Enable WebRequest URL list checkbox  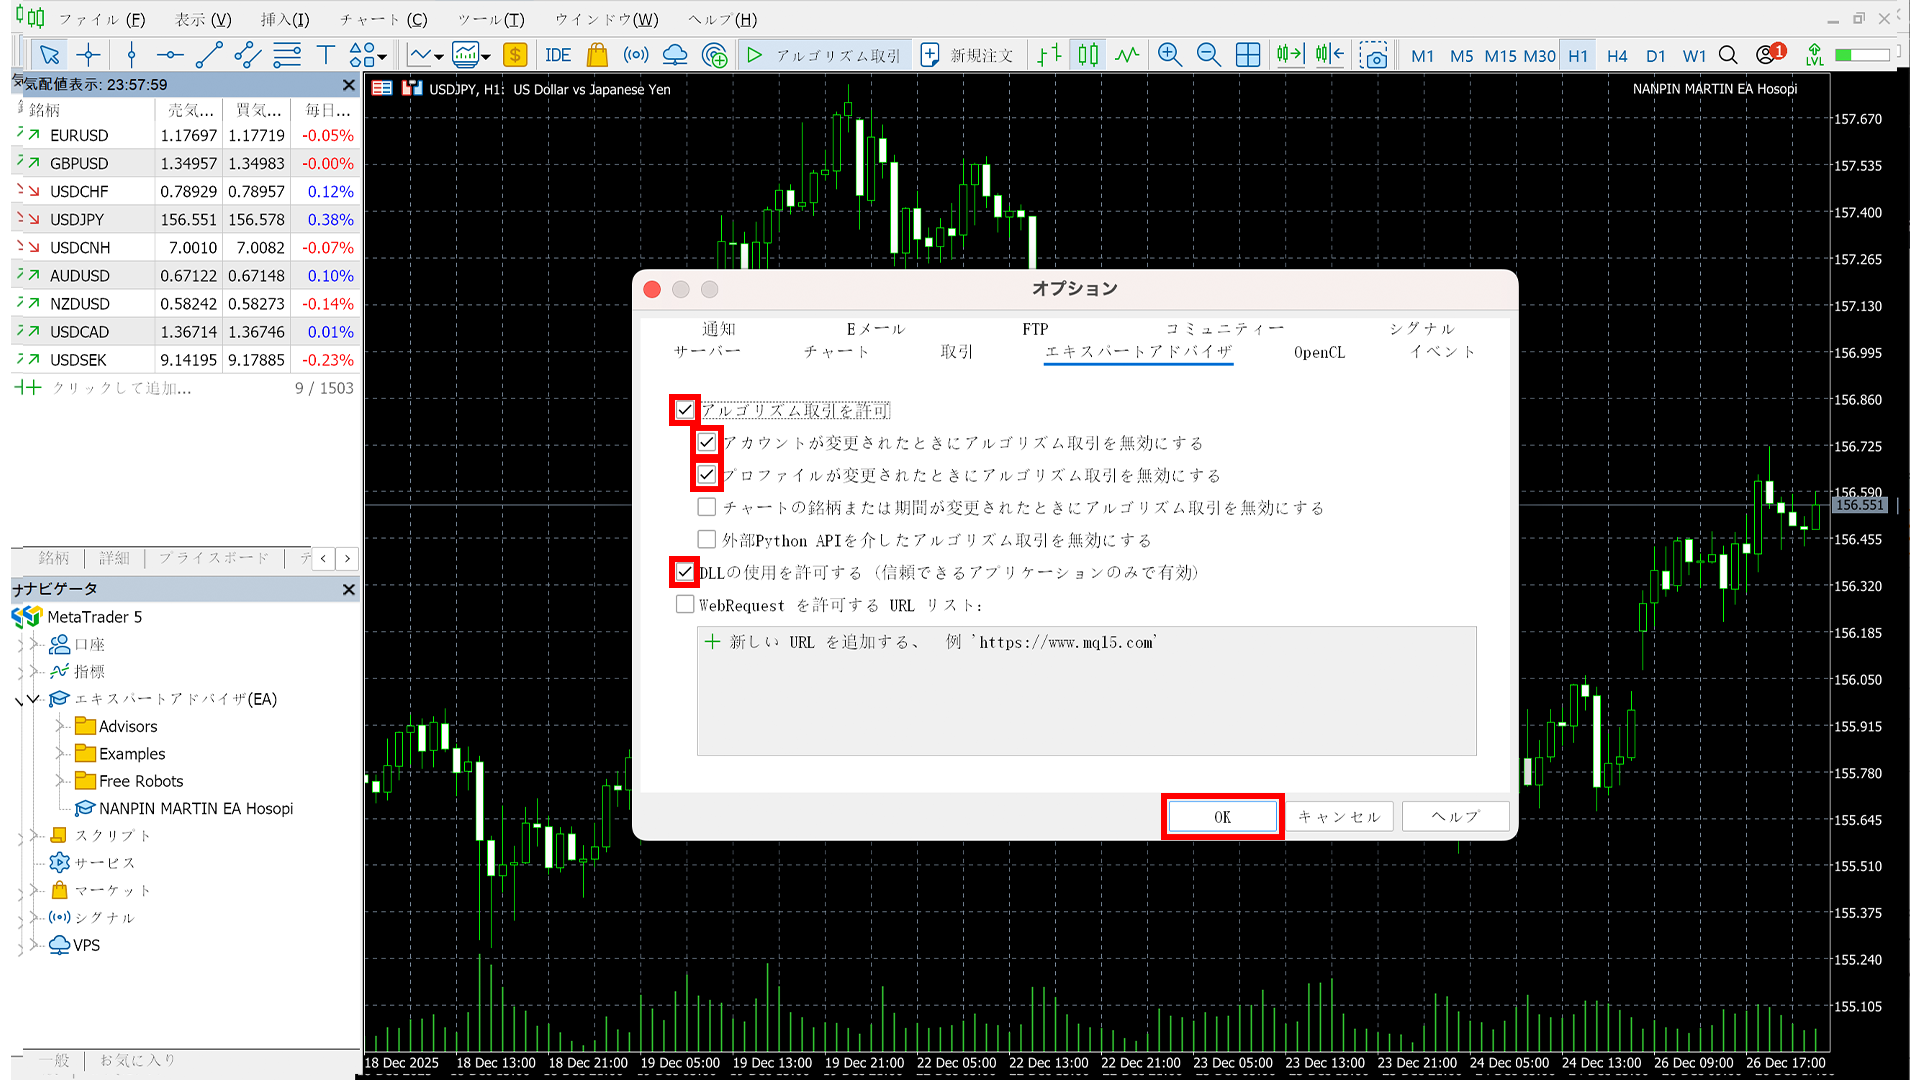click(685, 605)
